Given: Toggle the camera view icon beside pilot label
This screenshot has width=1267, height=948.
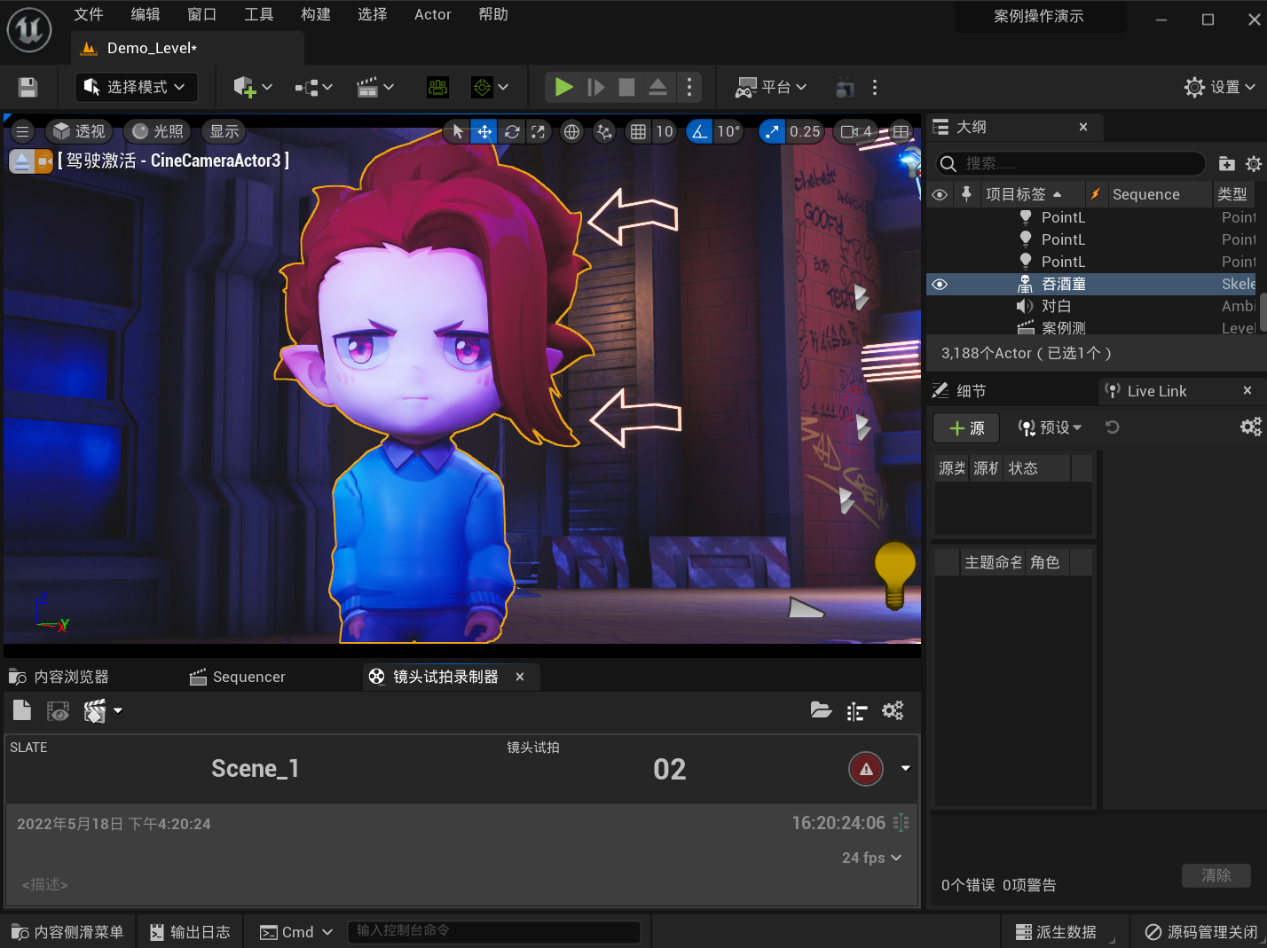Looking at the screenshot, I should click(44, 161).
